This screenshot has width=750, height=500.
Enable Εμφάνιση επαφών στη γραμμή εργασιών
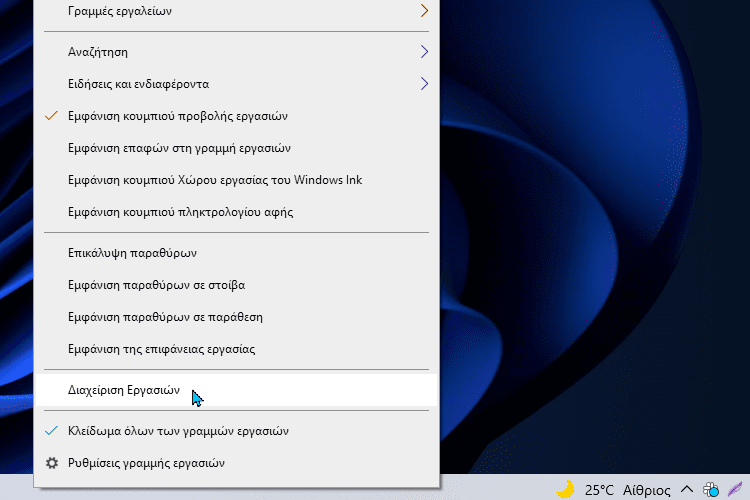tap(178, 148)
